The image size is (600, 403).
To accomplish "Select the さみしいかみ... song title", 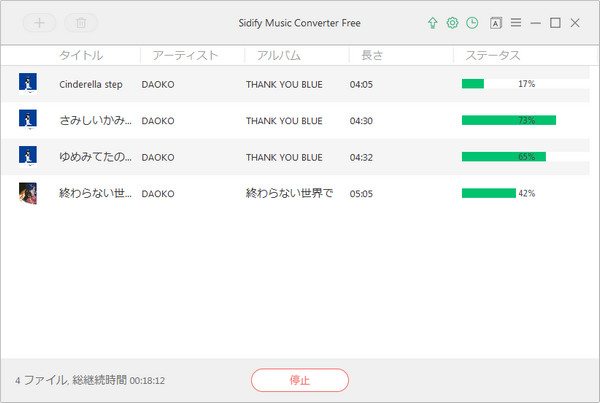I will point(95,121).
